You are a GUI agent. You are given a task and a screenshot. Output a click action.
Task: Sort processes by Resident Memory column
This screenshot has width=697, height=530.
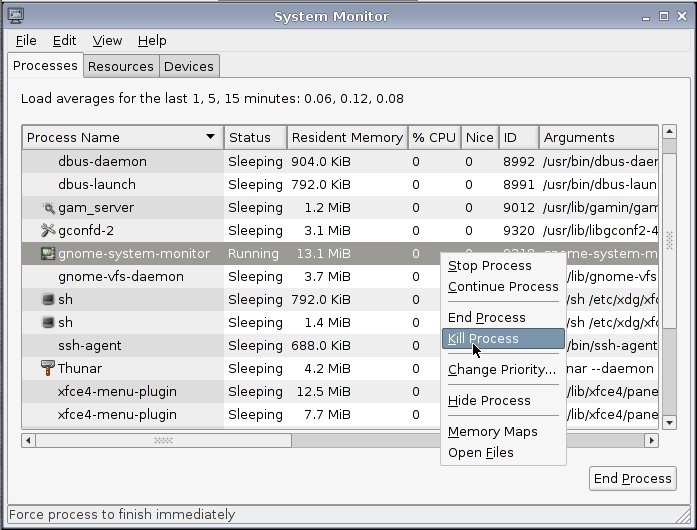347,137
